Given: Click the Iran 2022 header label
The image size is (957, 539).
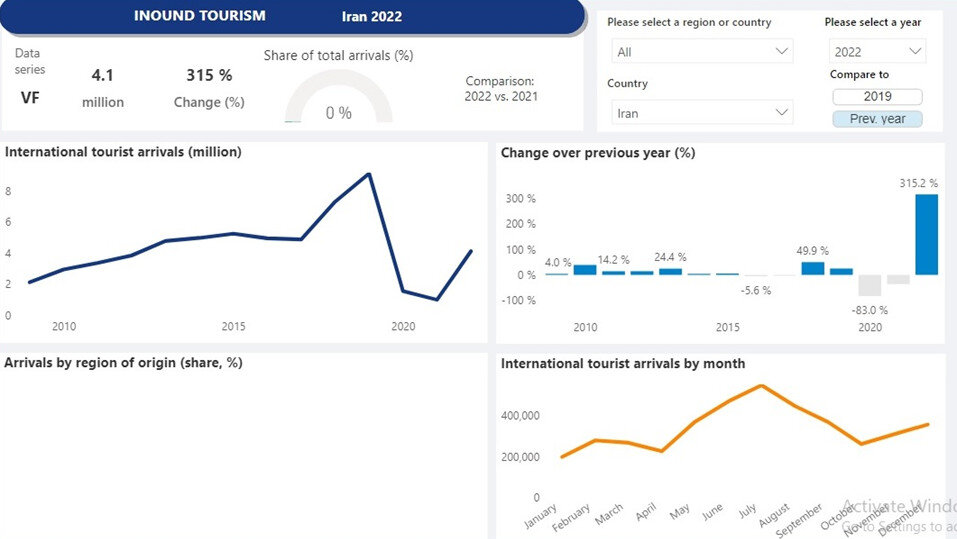Looking at the screenshot, I should (372, 17).
